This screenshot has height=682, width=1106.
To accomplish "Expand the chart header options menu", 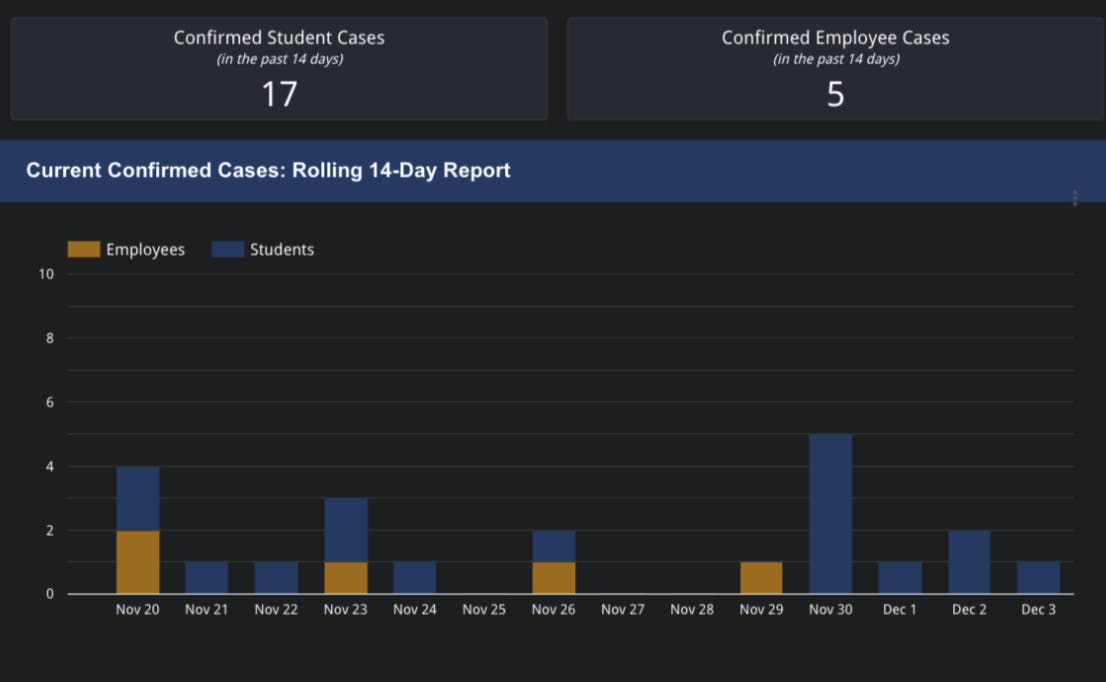I will 1077,196.
